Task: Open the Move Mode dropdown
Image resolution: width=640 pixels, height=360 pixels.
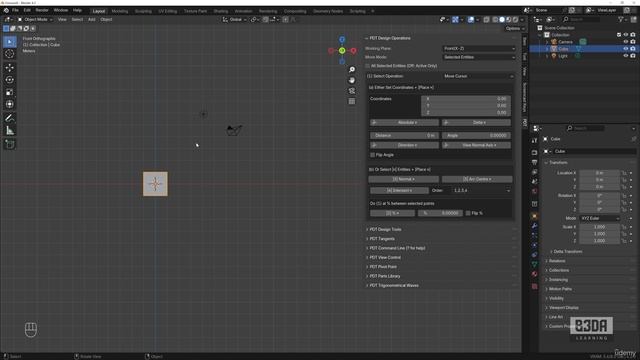Action: click(479, 57)
